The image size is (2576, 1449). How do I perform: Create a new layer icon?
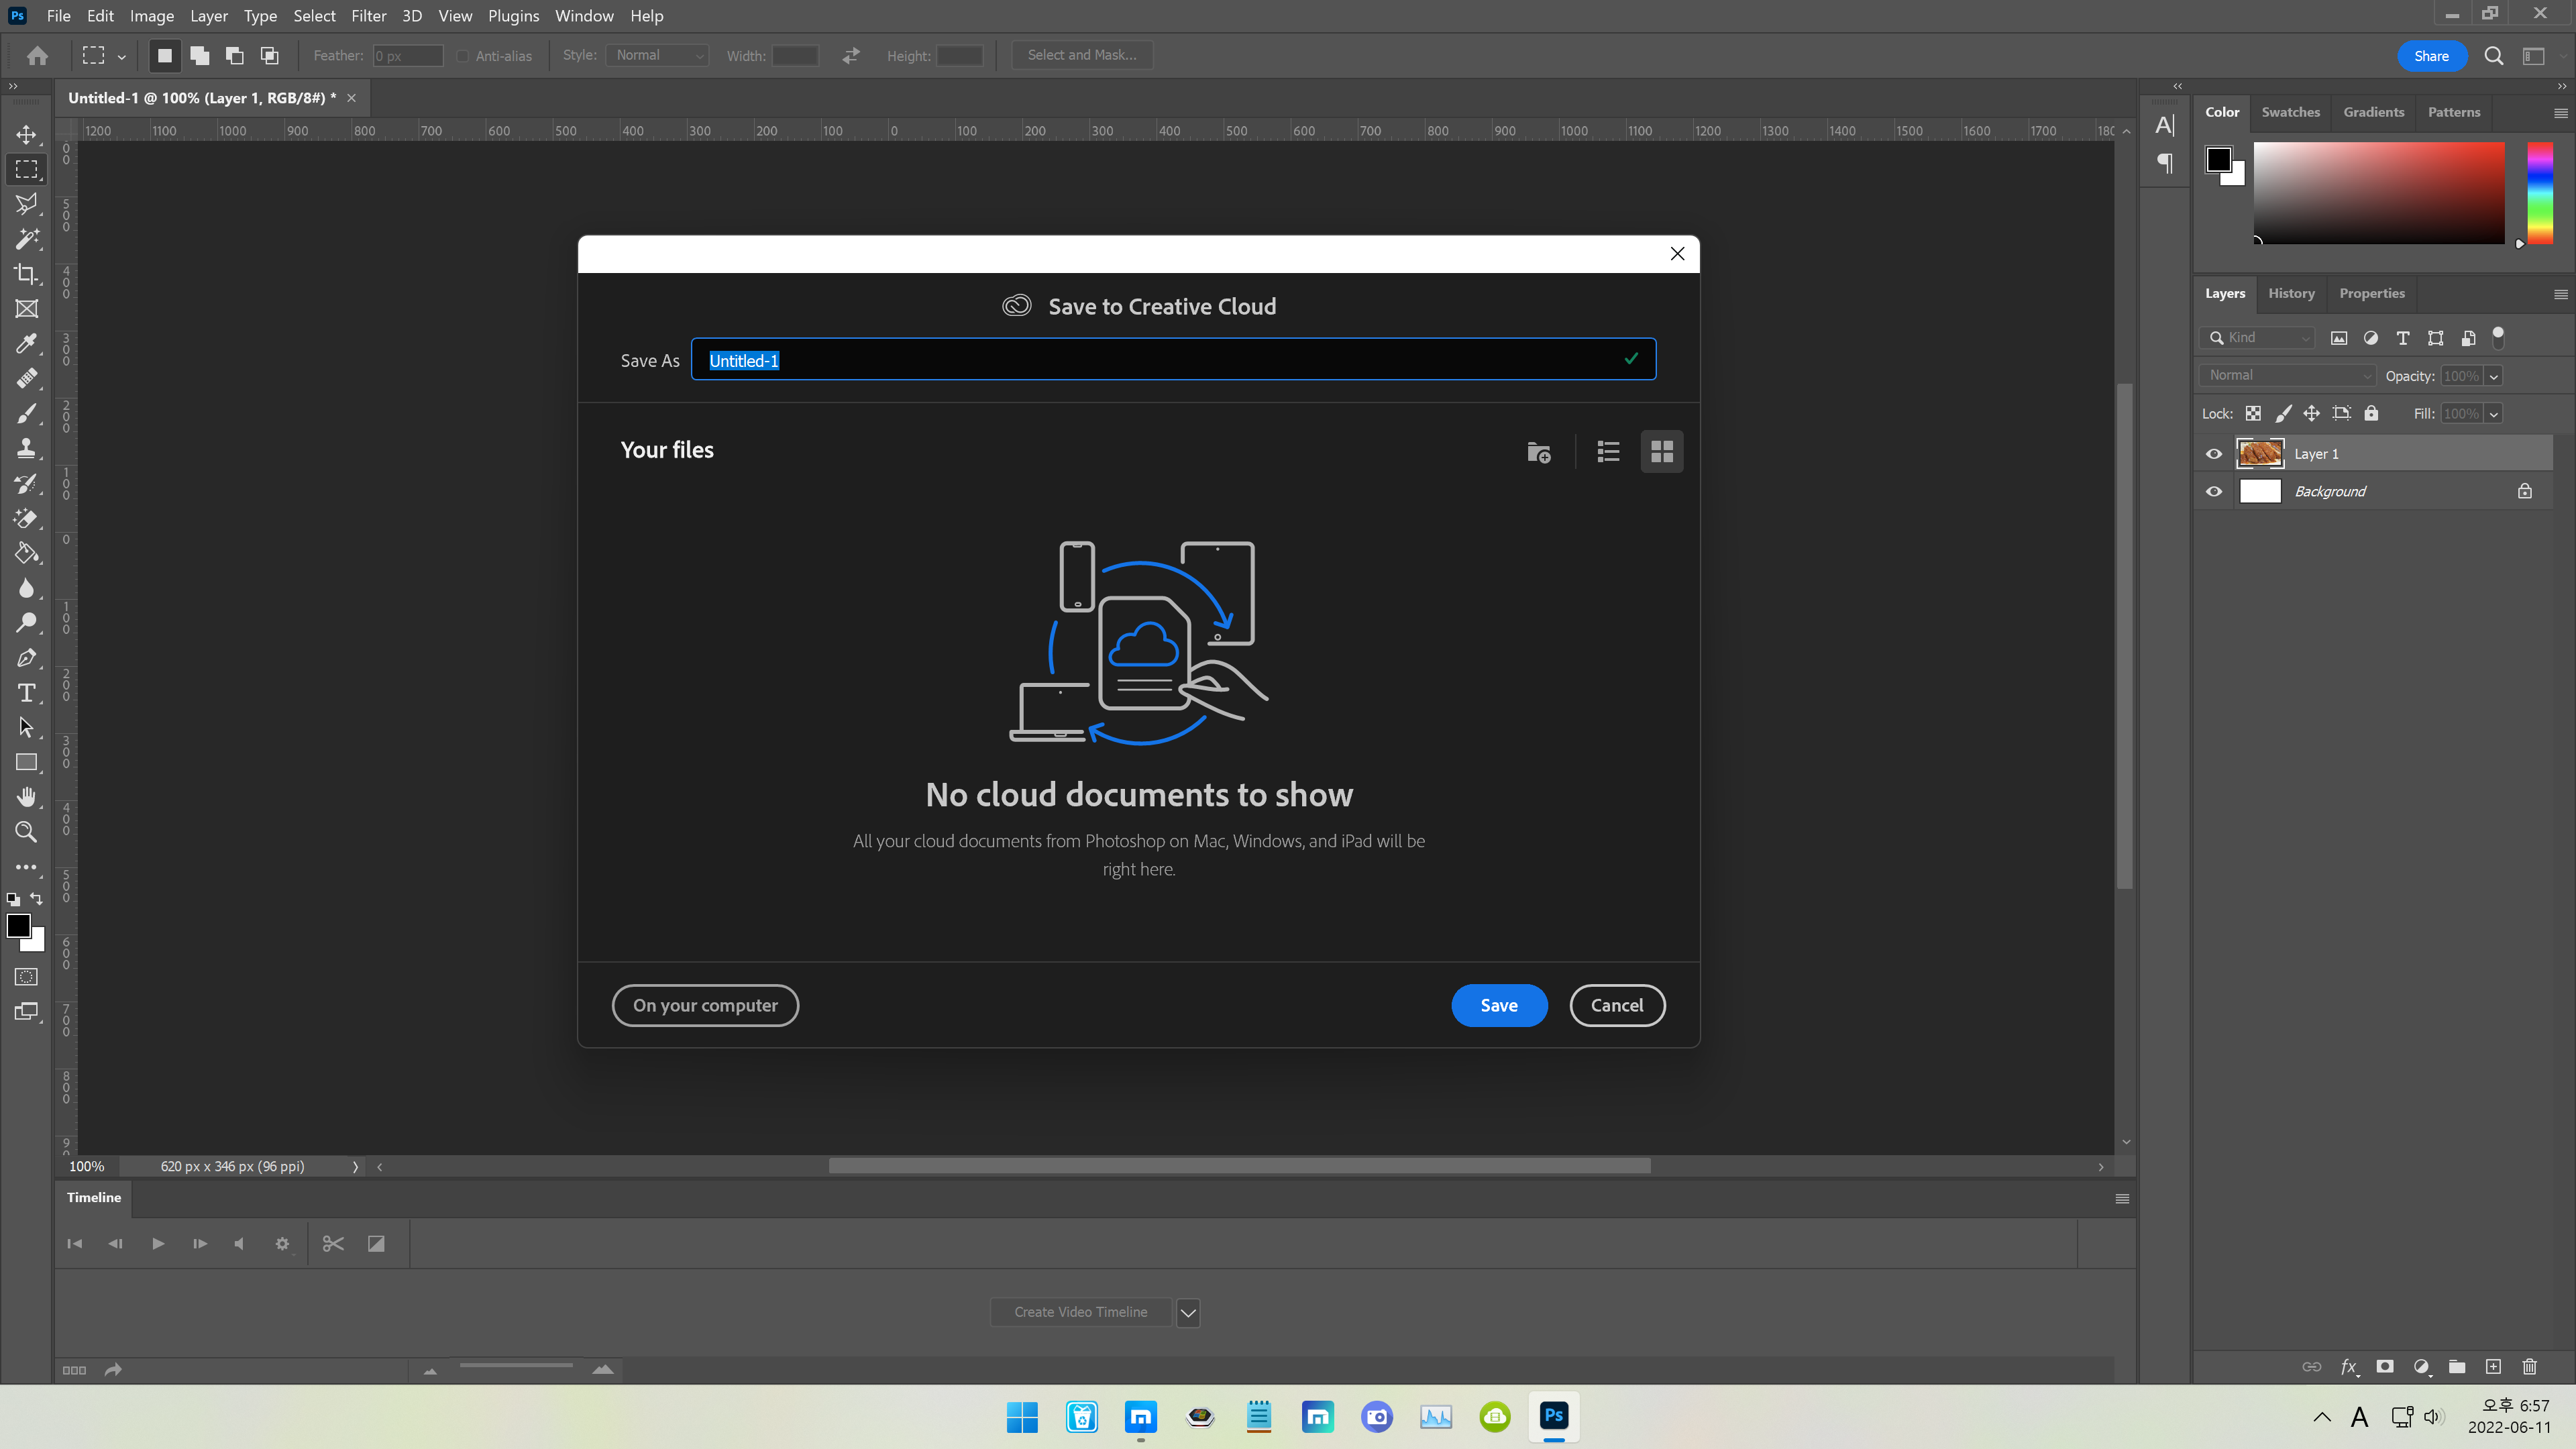point(2493,1367)
